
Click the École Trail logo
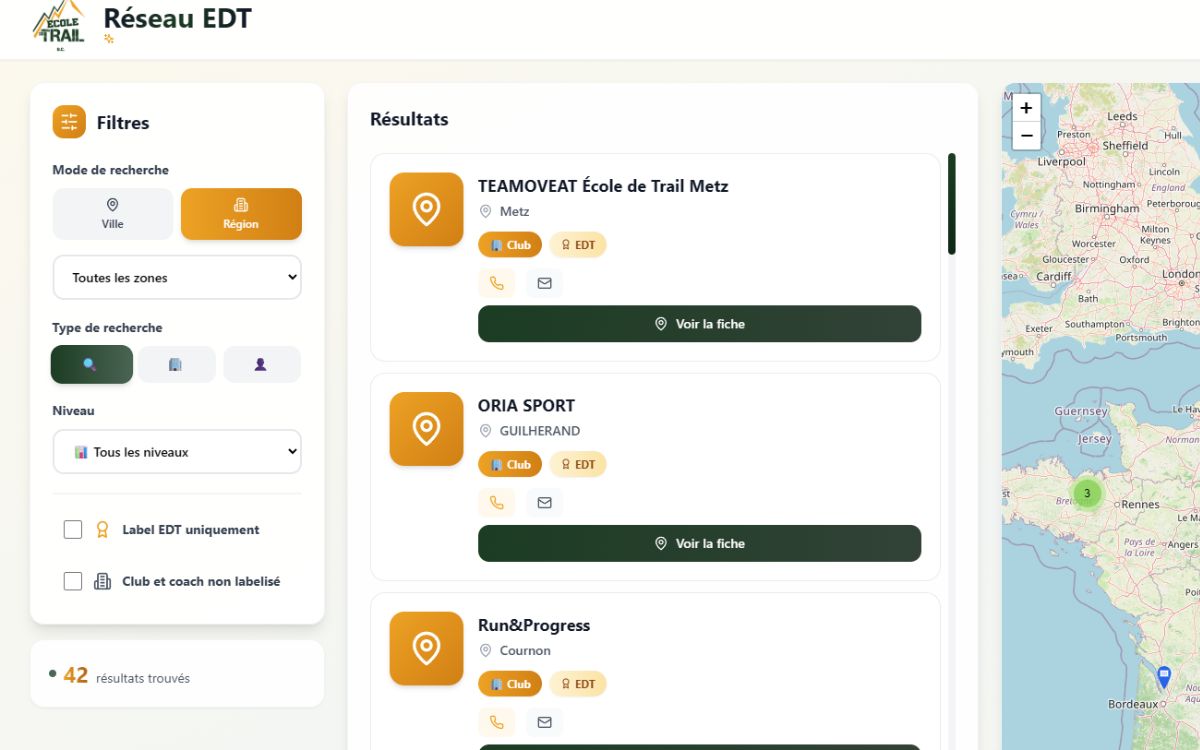59,24
